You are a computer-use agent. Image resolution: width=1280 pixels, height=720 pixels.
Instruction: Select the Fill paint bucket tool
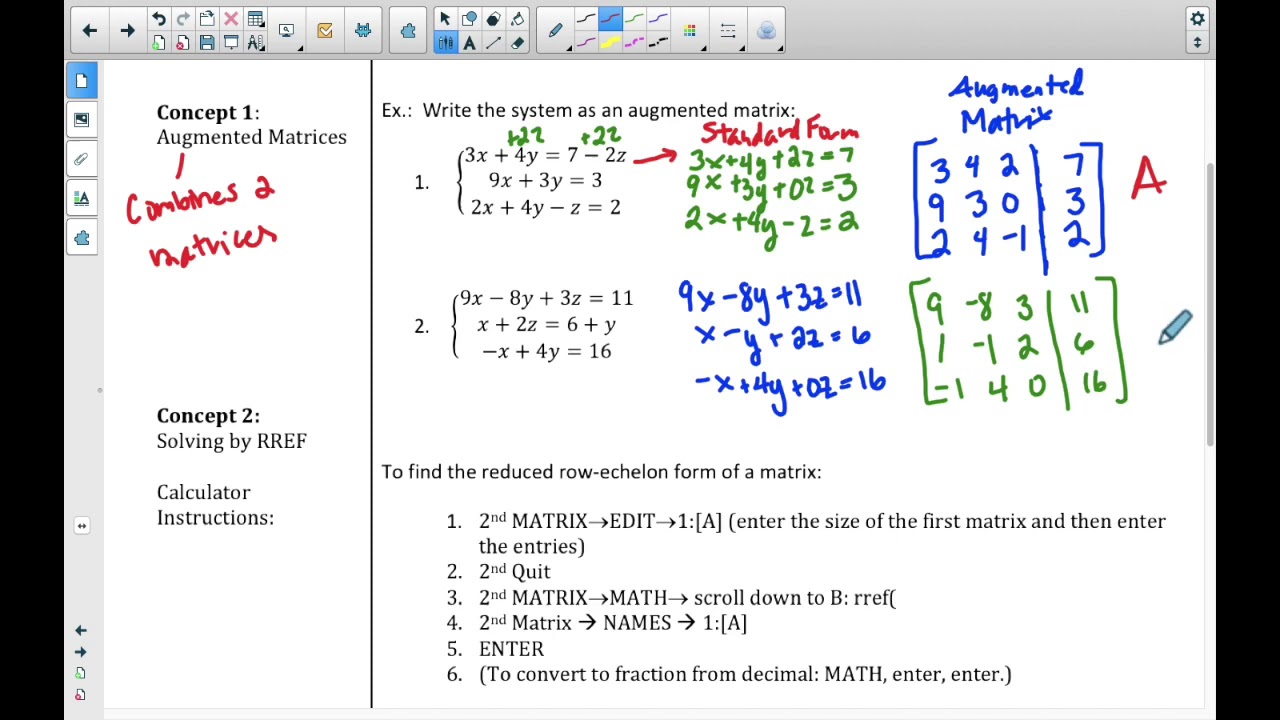coord(517,19)
